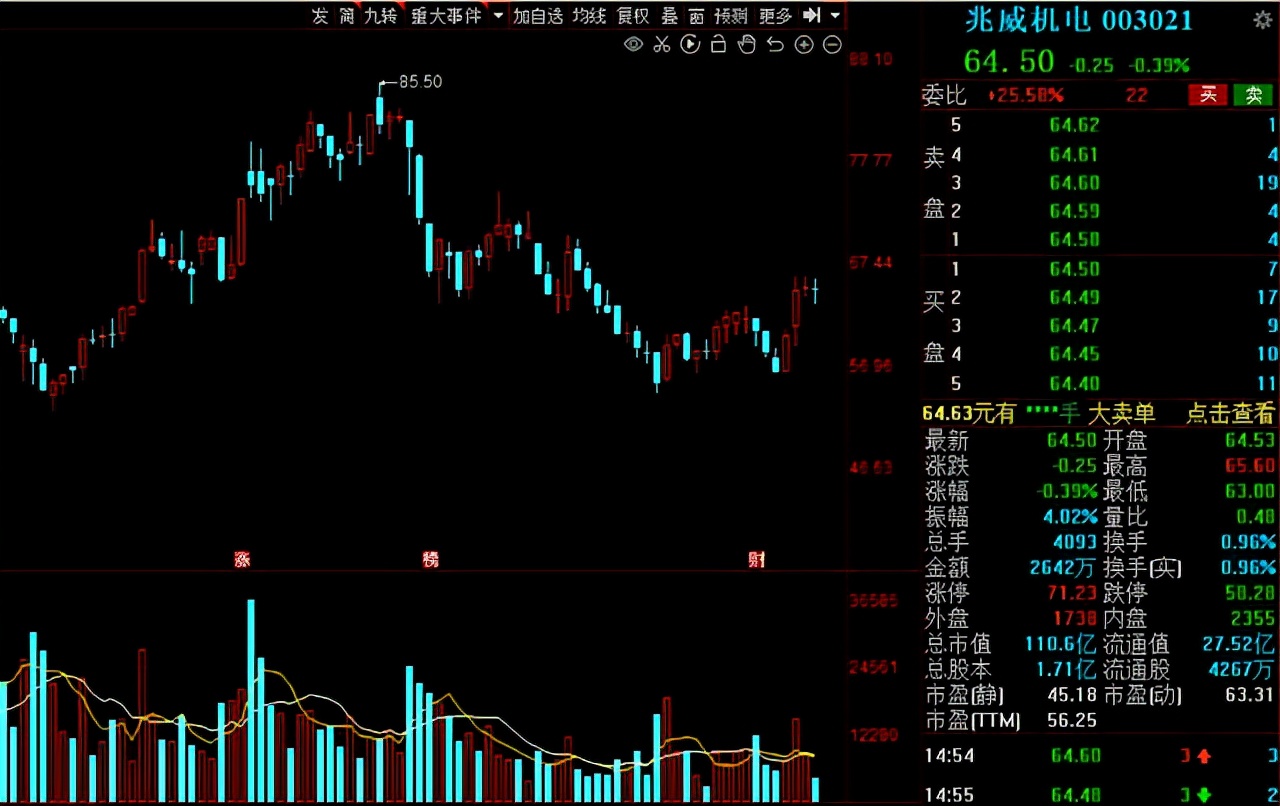
Task: Select sell level 5 price 64.62
Action: coord(1074,125)
